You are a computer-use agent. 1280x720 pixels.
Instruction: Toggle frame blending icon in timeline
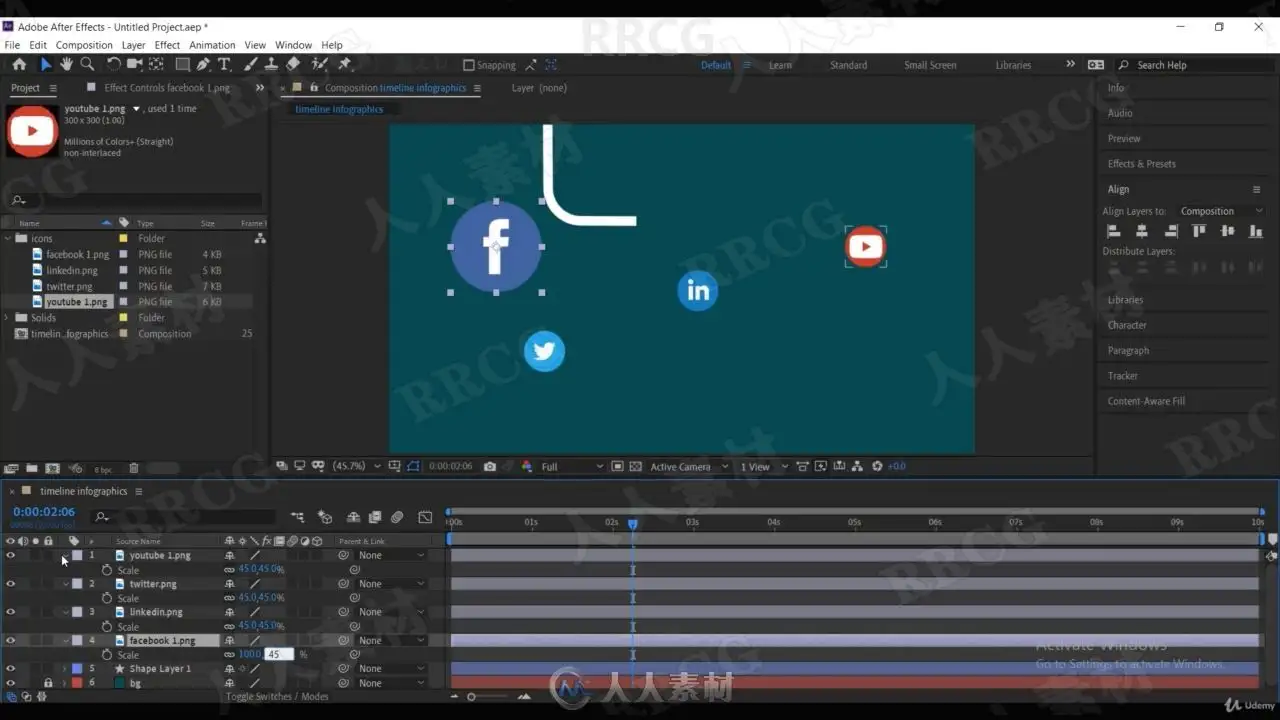click(x=375, y=517)
